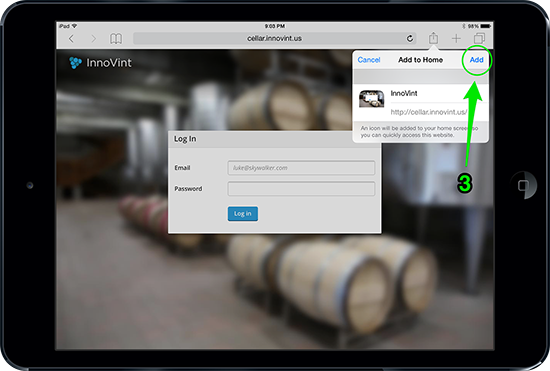Tap the battery indicator in status bar

click(485, 26)
